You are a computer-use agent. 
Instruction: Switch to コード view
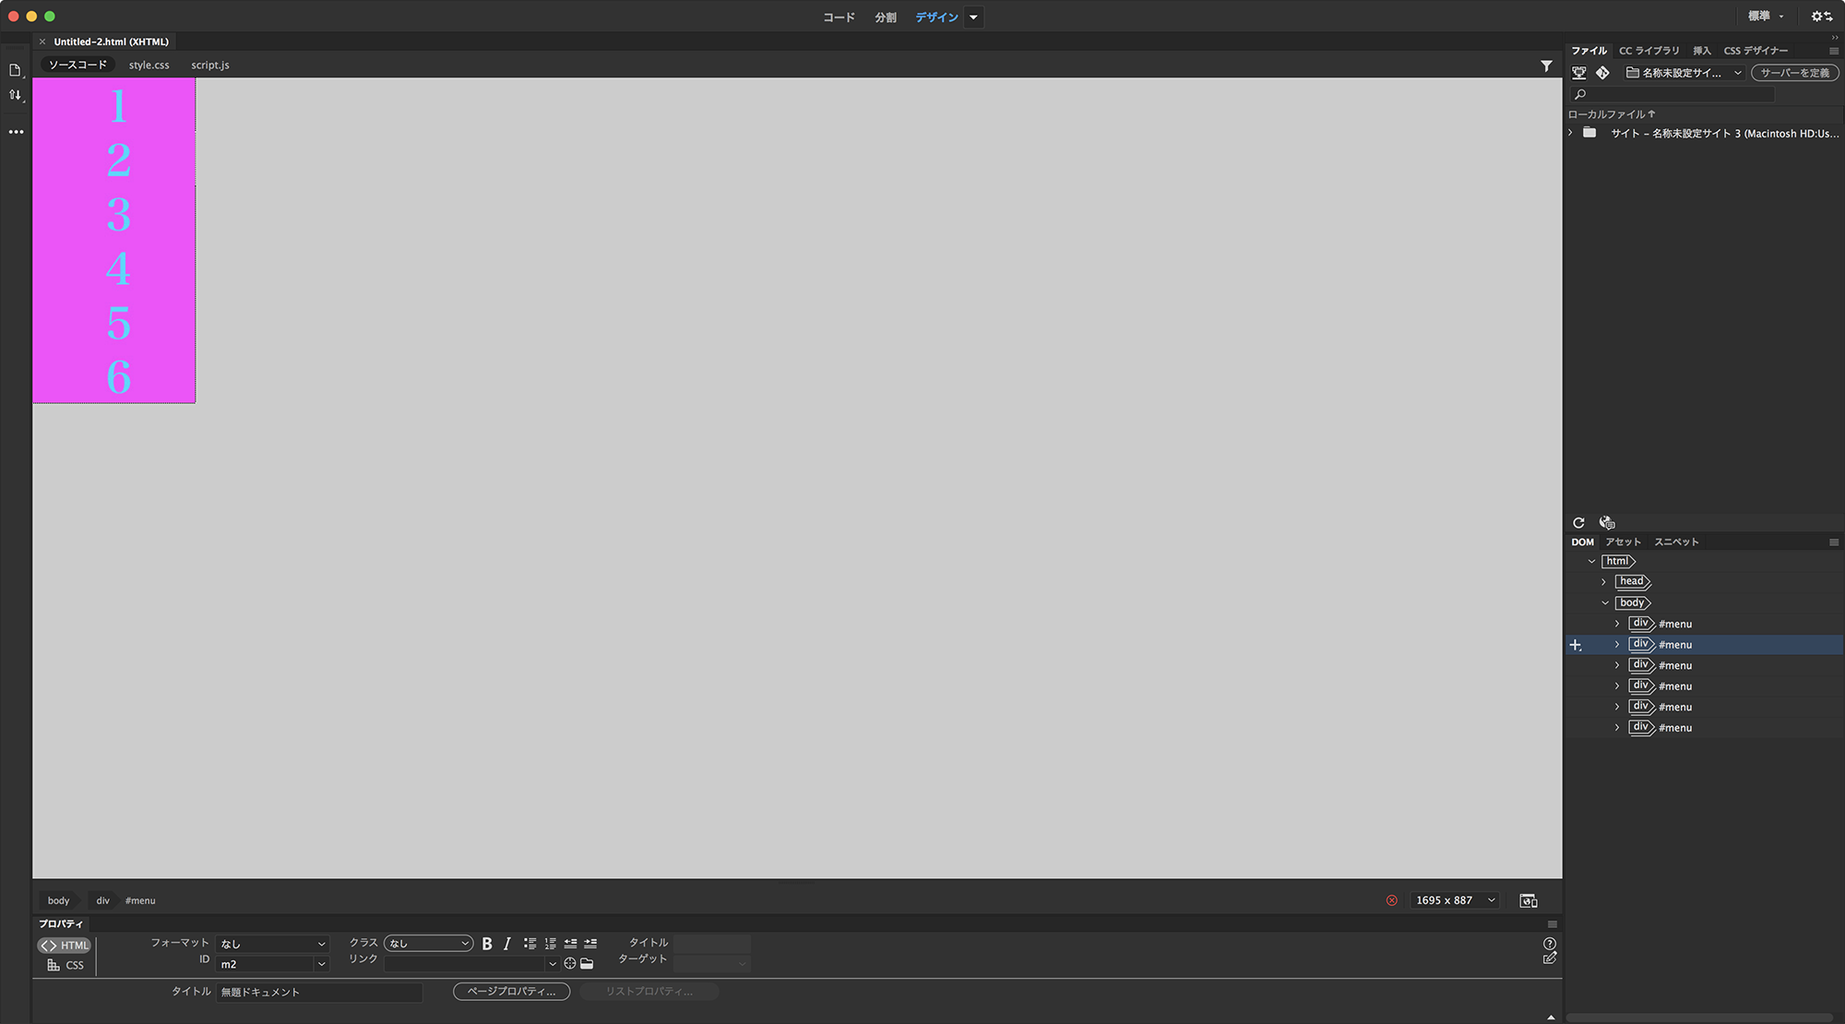(839, 17)
